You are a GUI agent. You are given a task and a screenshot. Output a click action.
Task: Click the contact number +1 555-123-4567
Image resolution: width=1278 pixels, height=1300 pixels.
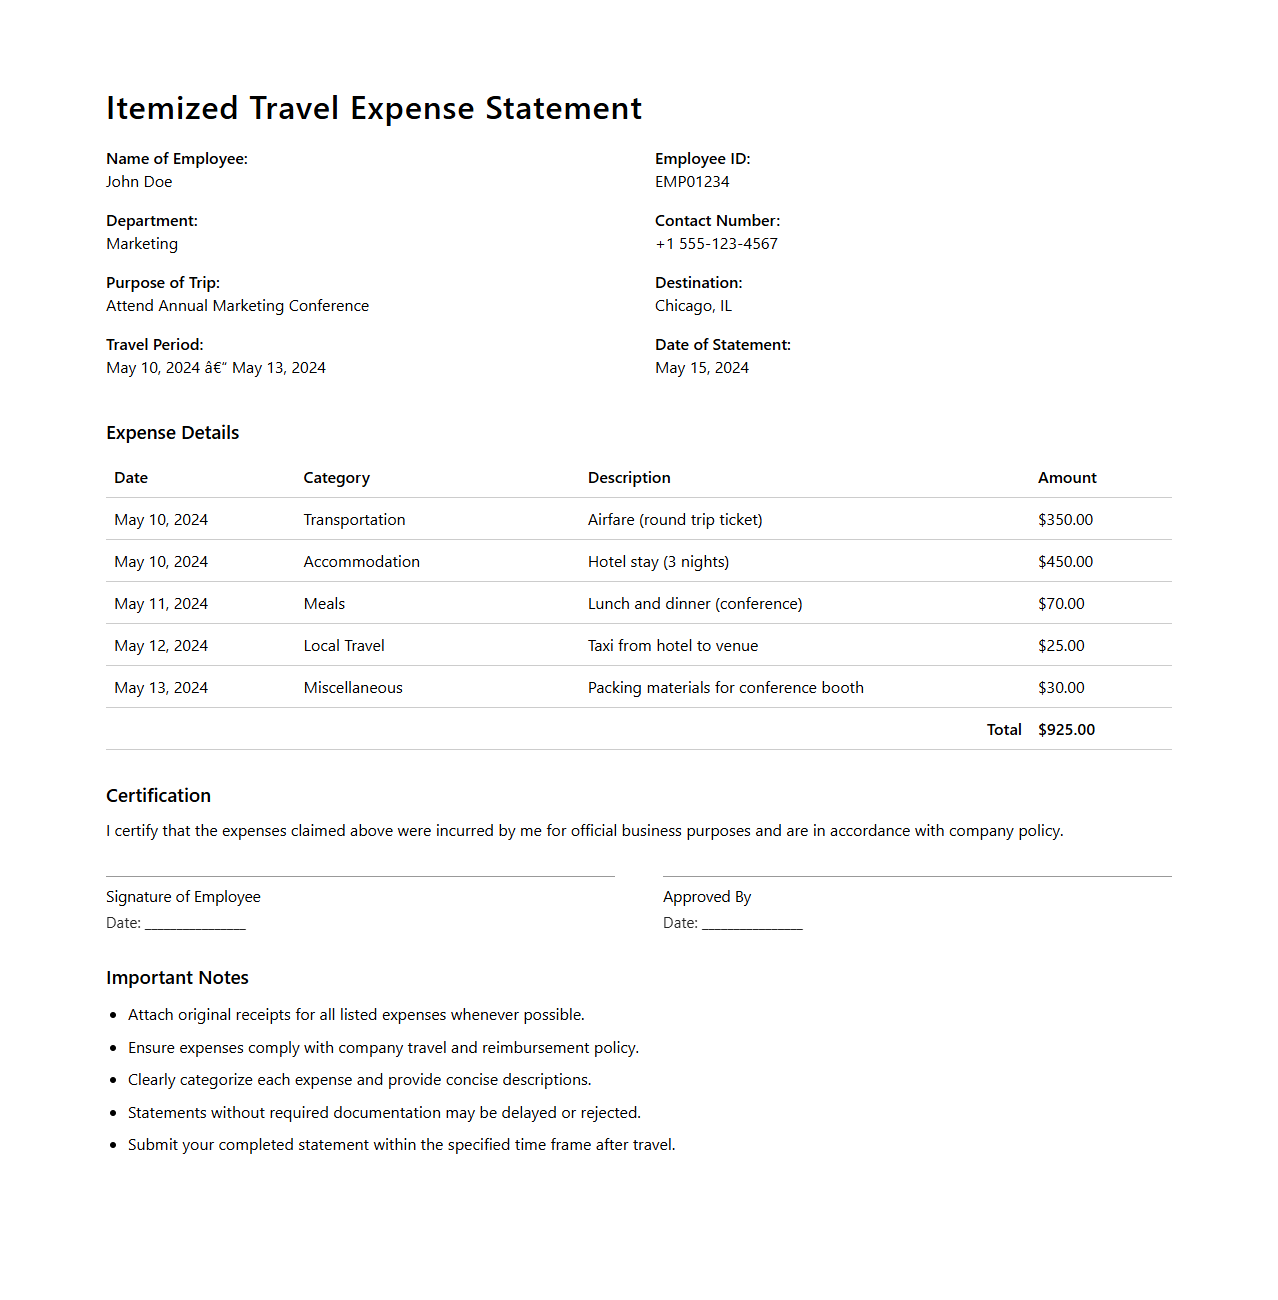tap(716, 244)
